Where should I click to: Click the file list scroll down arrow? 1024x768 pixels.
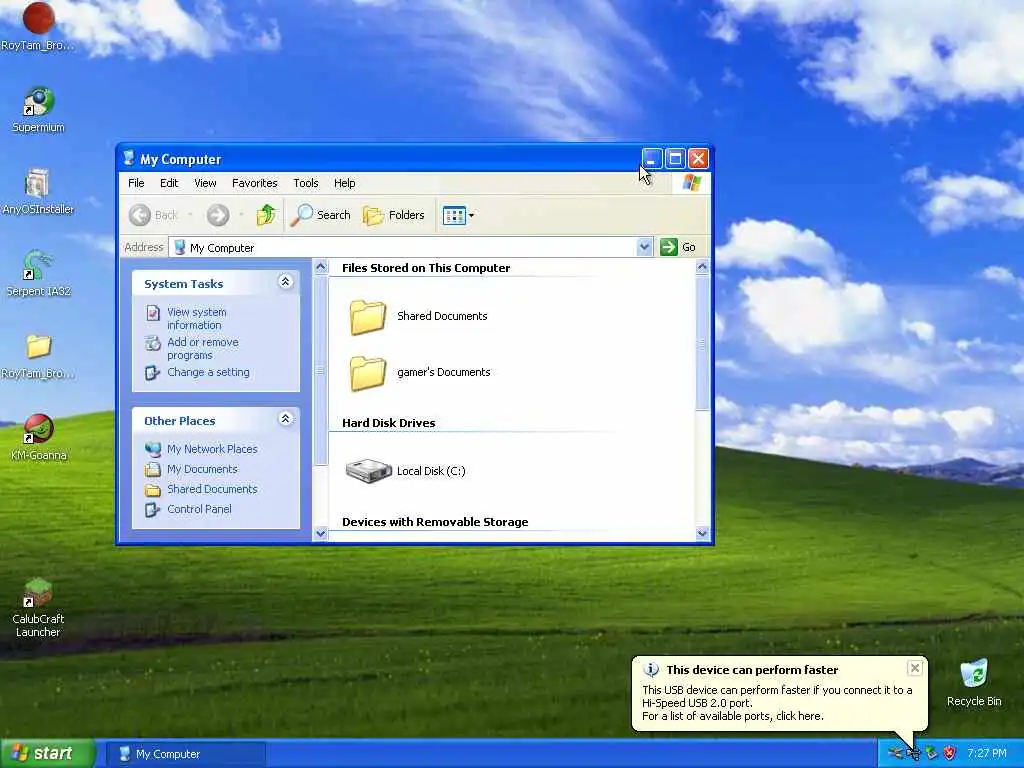(702, 534)
